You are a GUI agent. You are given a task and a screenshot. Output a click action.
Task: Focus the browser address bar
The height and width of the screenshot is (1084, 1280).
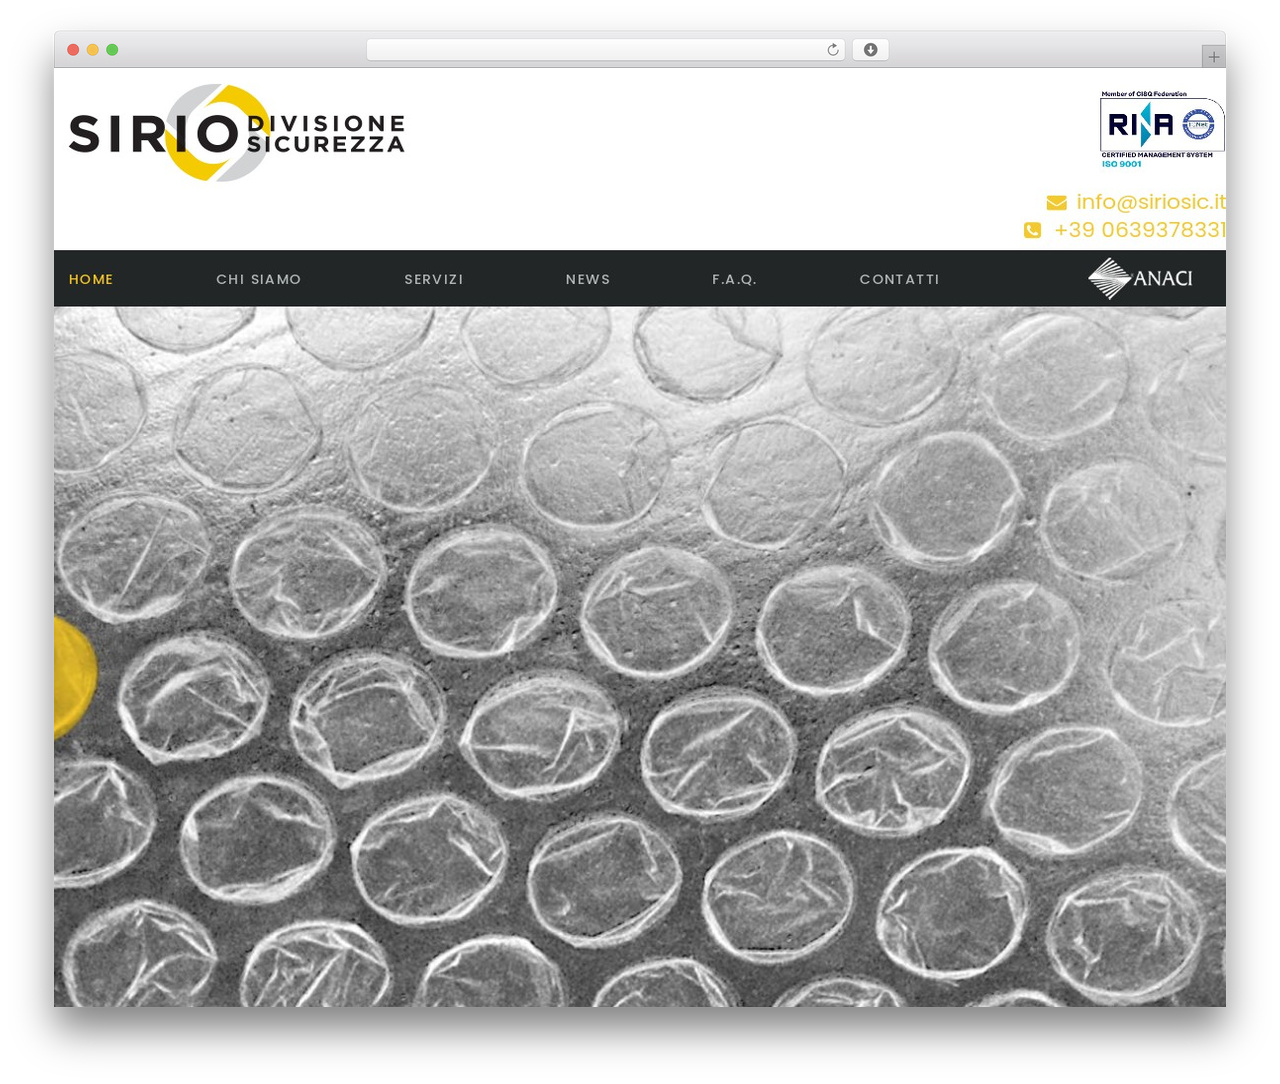click(605, 50)
